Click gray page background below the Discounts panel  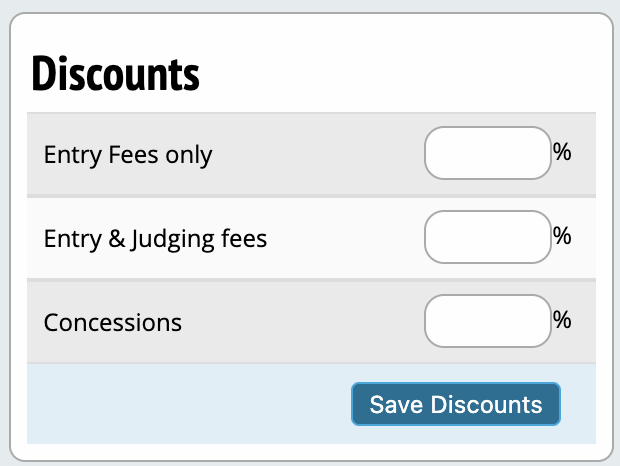click(310, 463)
